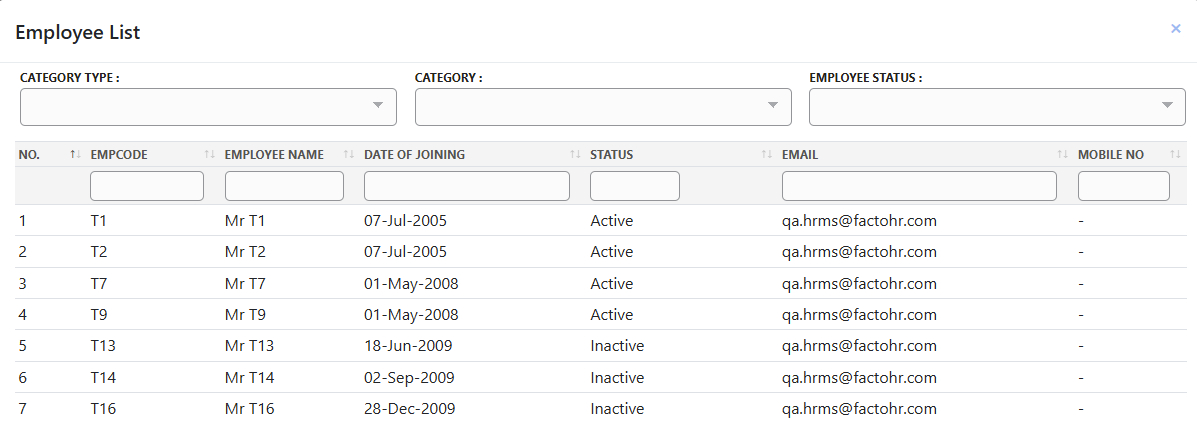Click sort arrows beside EMPCODE header
The width and height of the screenshot is (1197, 422).
pyautogui.click(x=209, y=155)
